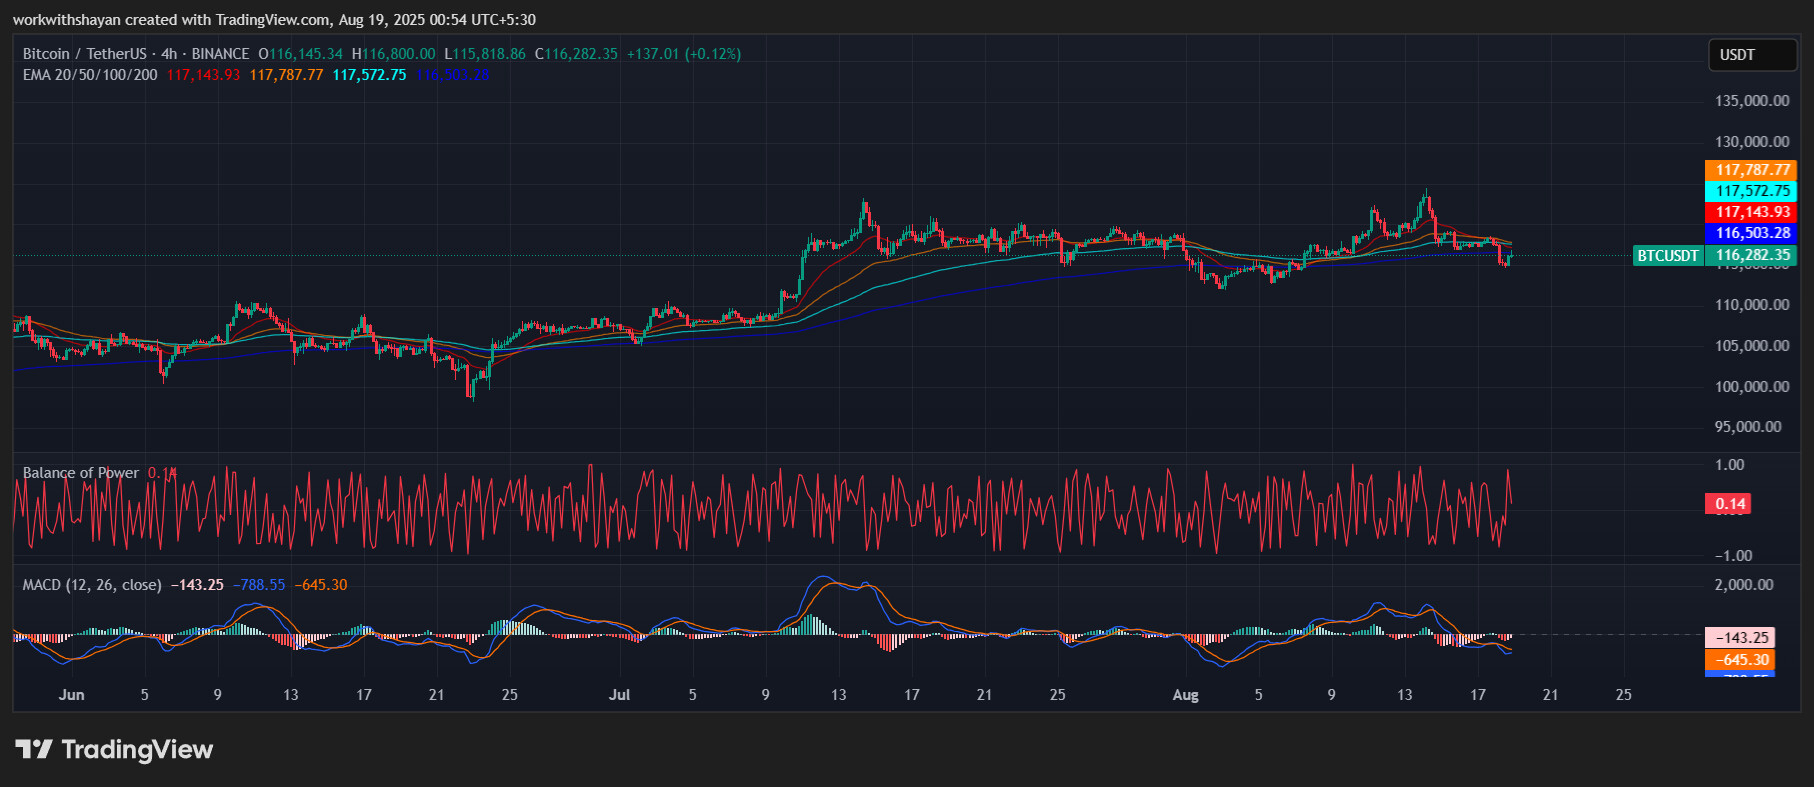This screenshot has height=787, width=1814.
Task: Click the BTCUSDT symbol tag on price axis
Action: click(x=1667, y=256)
